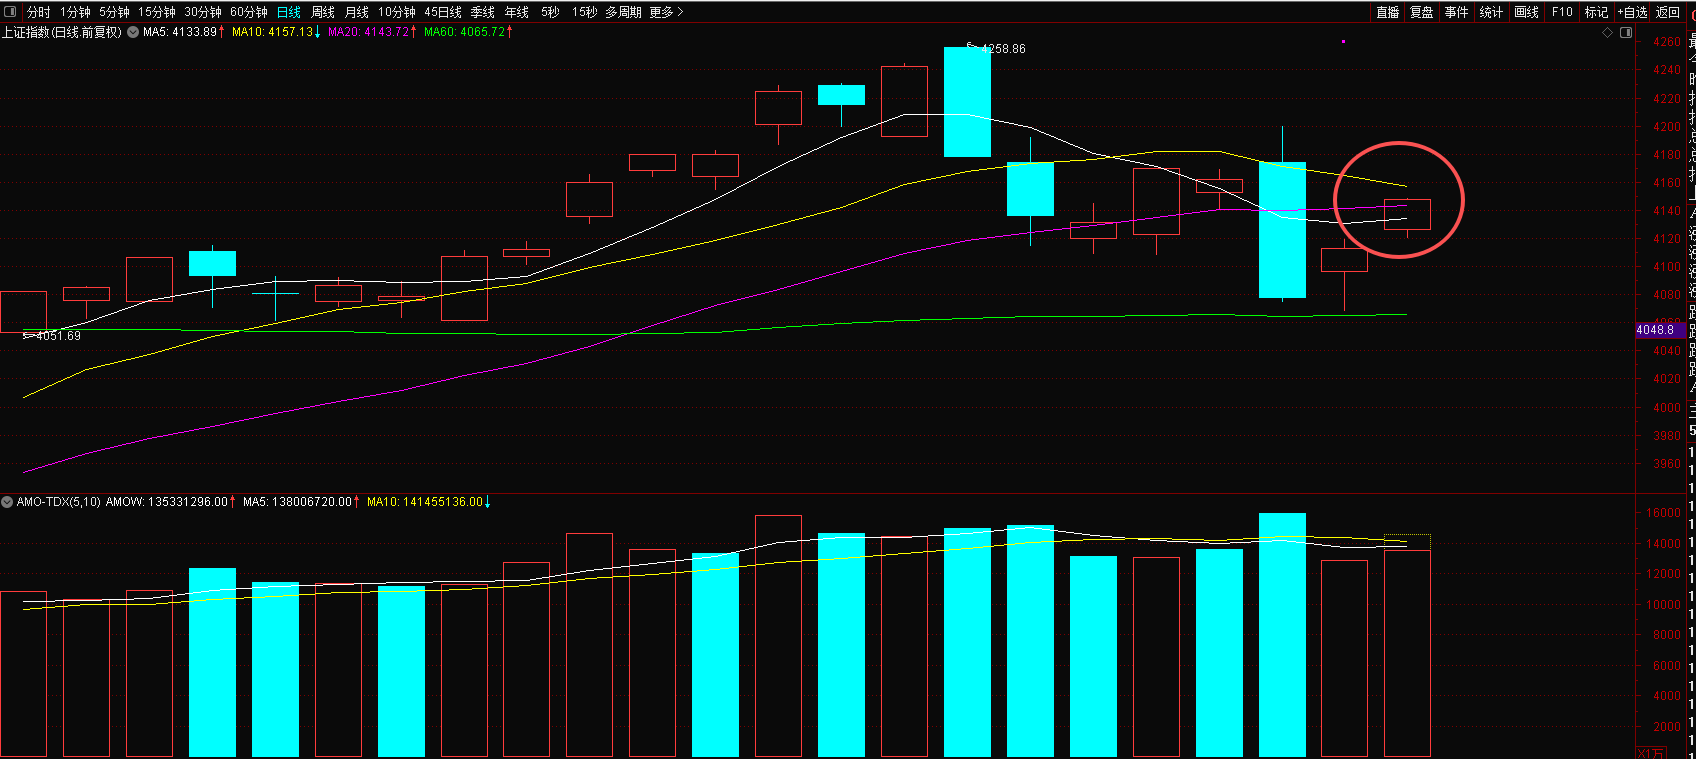Select the 分时 intraday tab
The height and width of the screenshot is (759, 1696).
[x=39, y=12]
